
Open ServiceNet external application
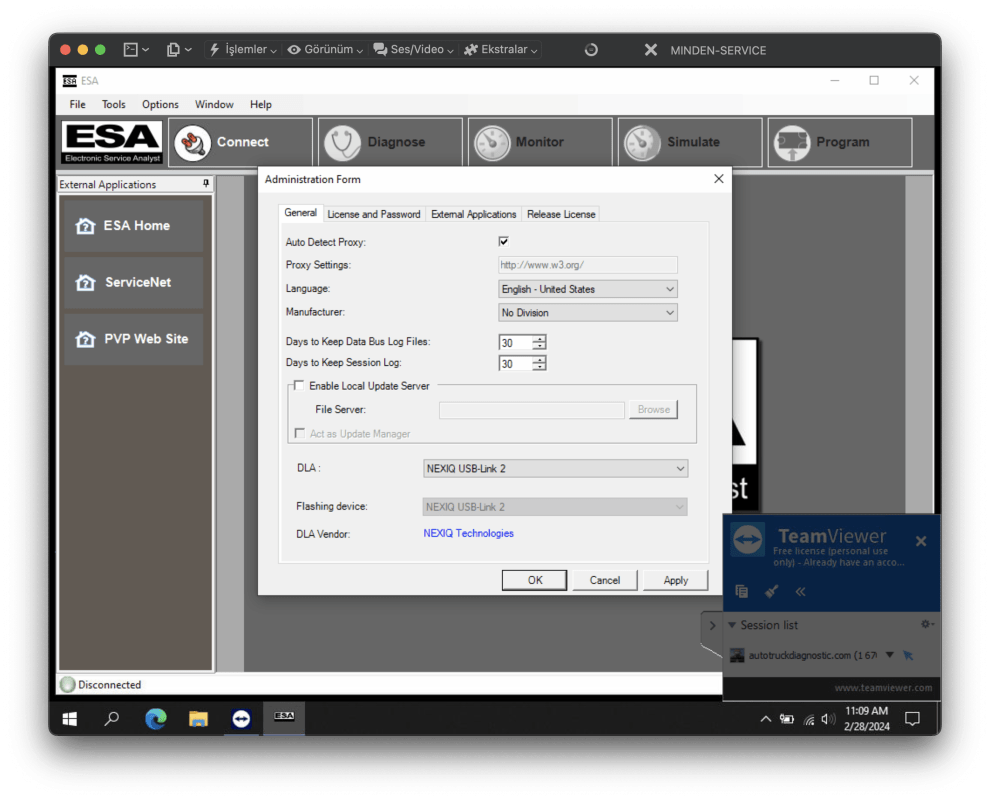(134, 282)
